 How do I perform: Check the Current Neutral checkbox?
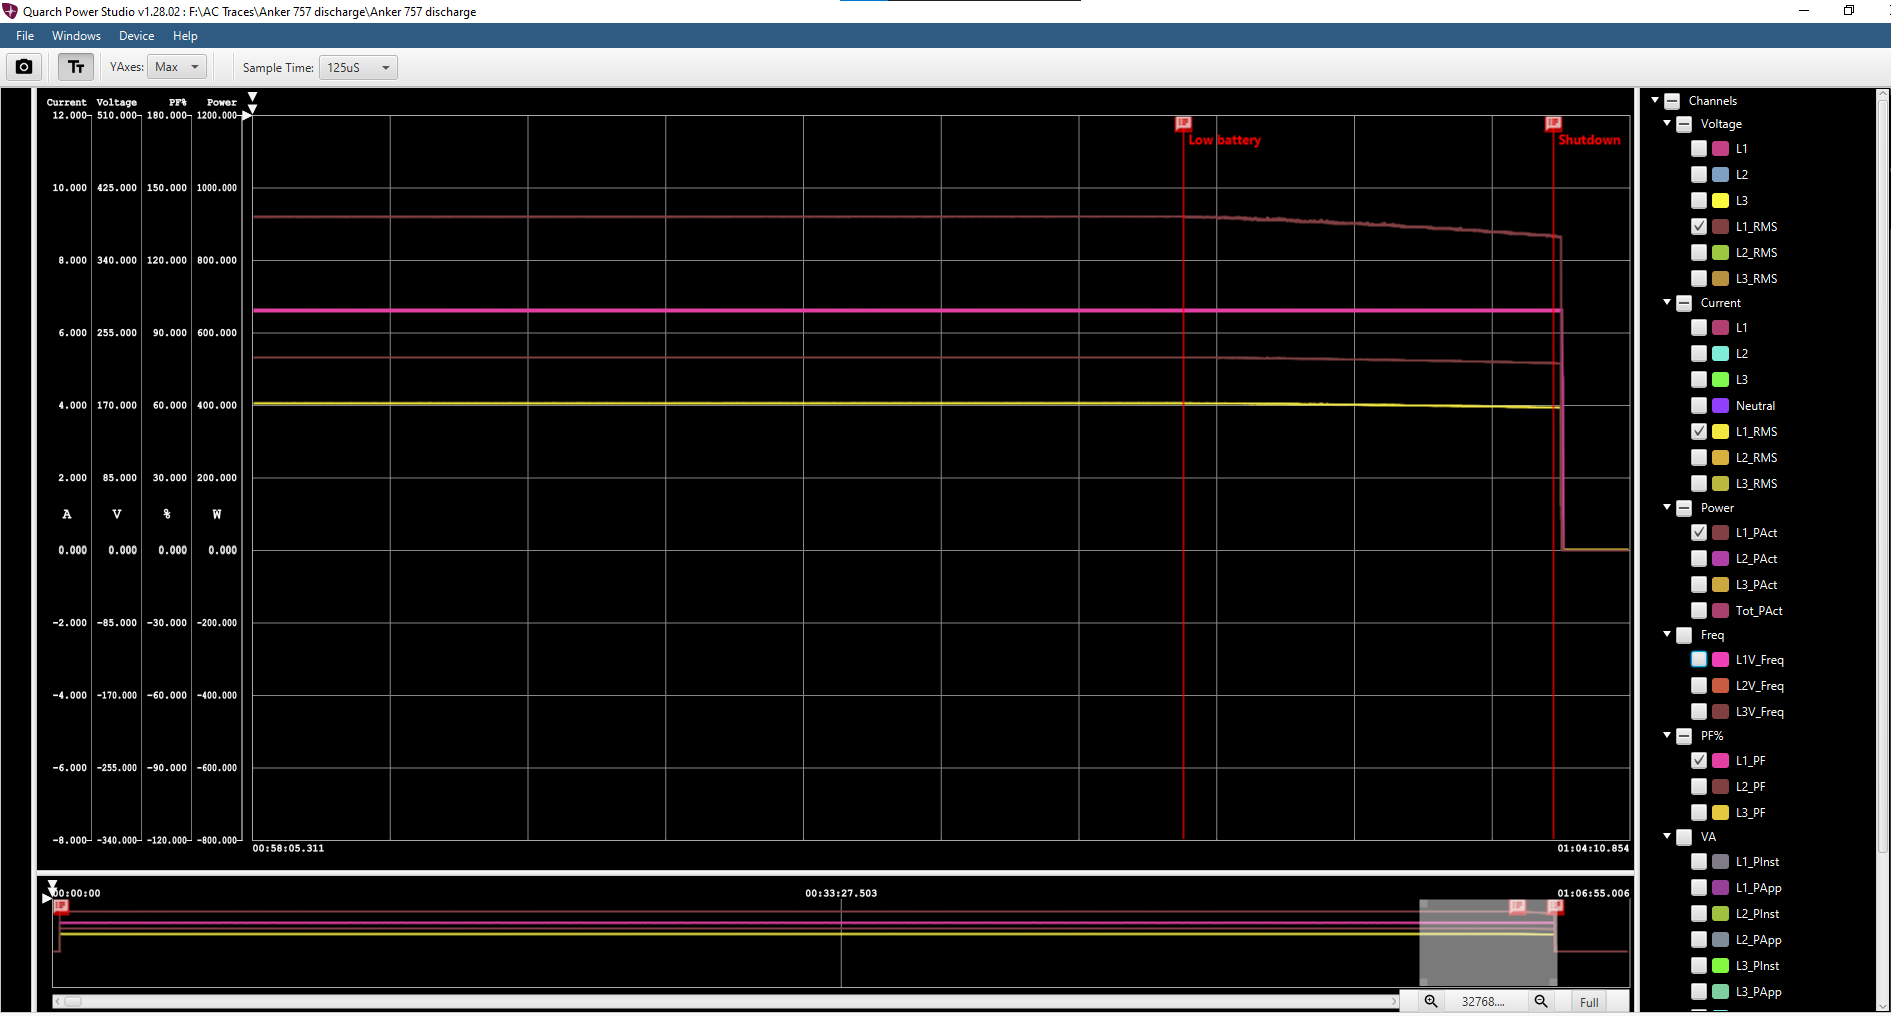(1699, 405)
